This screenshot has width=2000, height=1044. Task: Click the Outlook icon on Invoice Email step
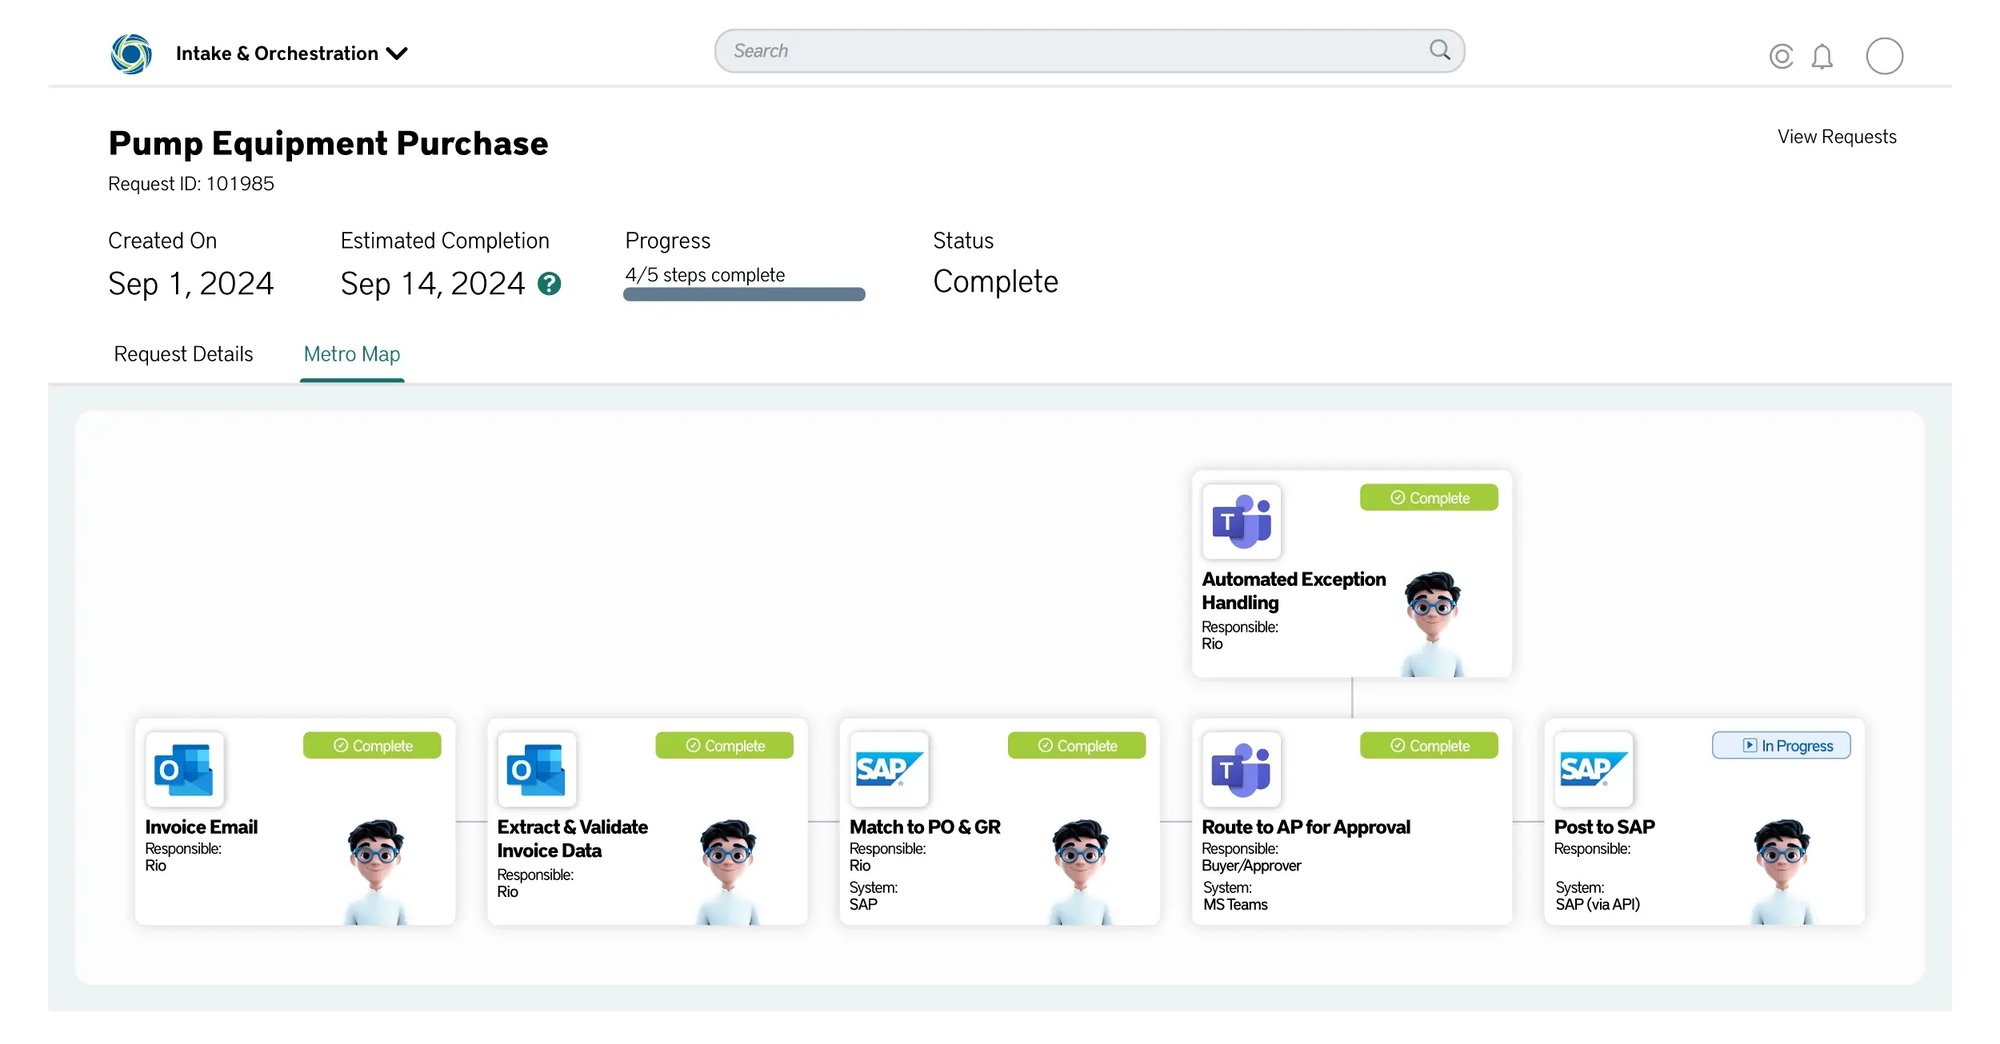click(x=185, y=770)
